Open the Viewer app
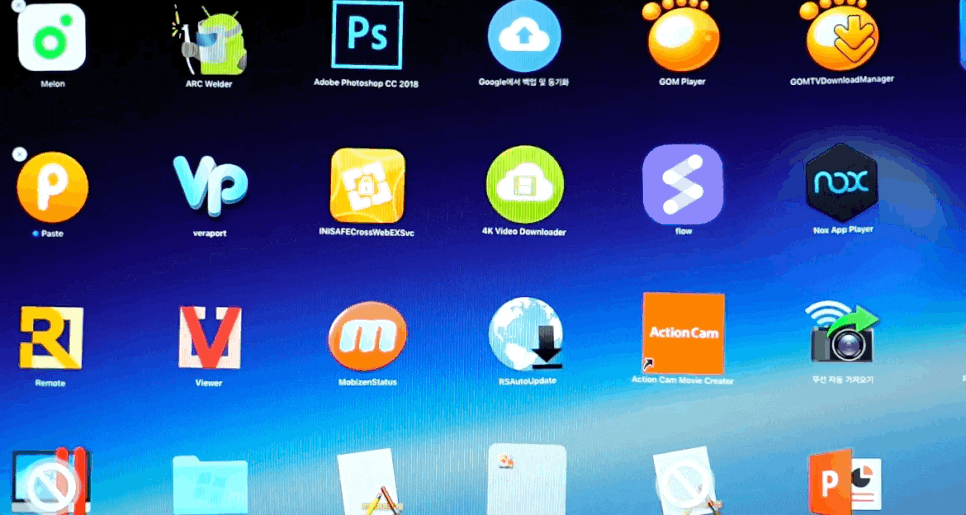Screen dimensions: 966x515 [x=210, y=338]
